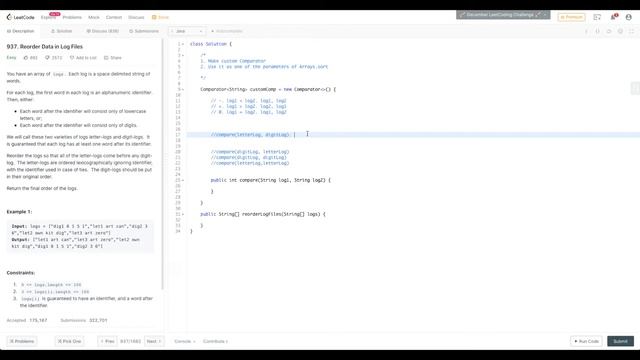Open editor settings gear icon
Viewport: 640px width, 360px height.
620,31
